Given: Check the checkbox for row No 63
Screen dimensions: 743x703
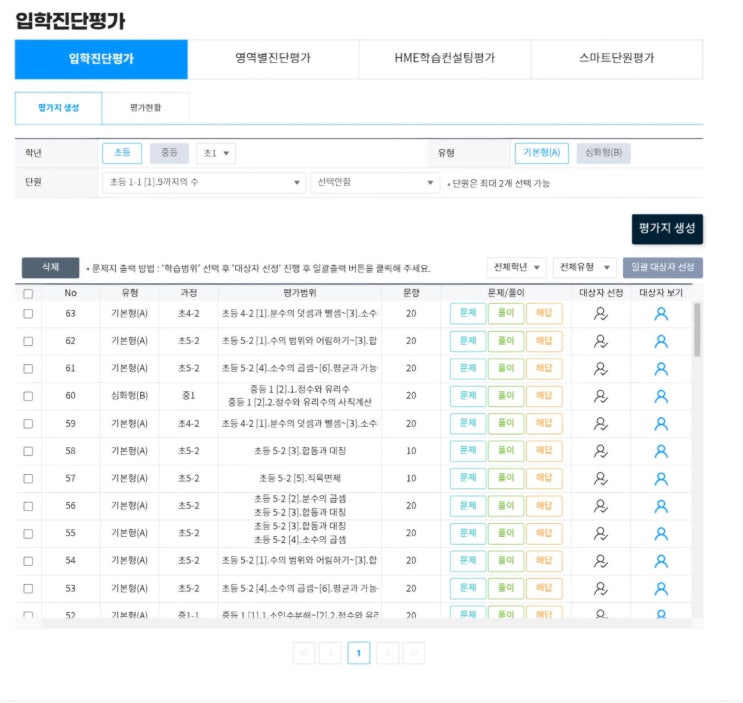Looking at the screenshot, I should [28, 313].
